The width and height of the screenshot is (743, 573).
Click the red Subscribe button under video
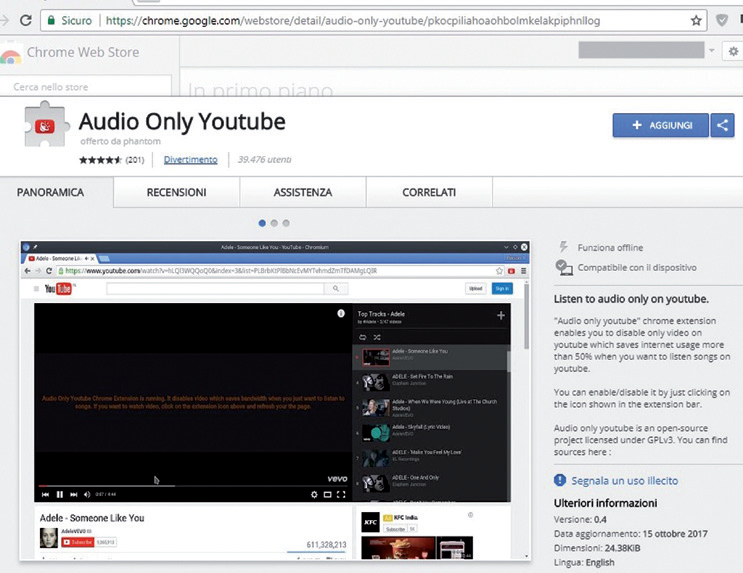pyautogui.click(x=78, y=542)
